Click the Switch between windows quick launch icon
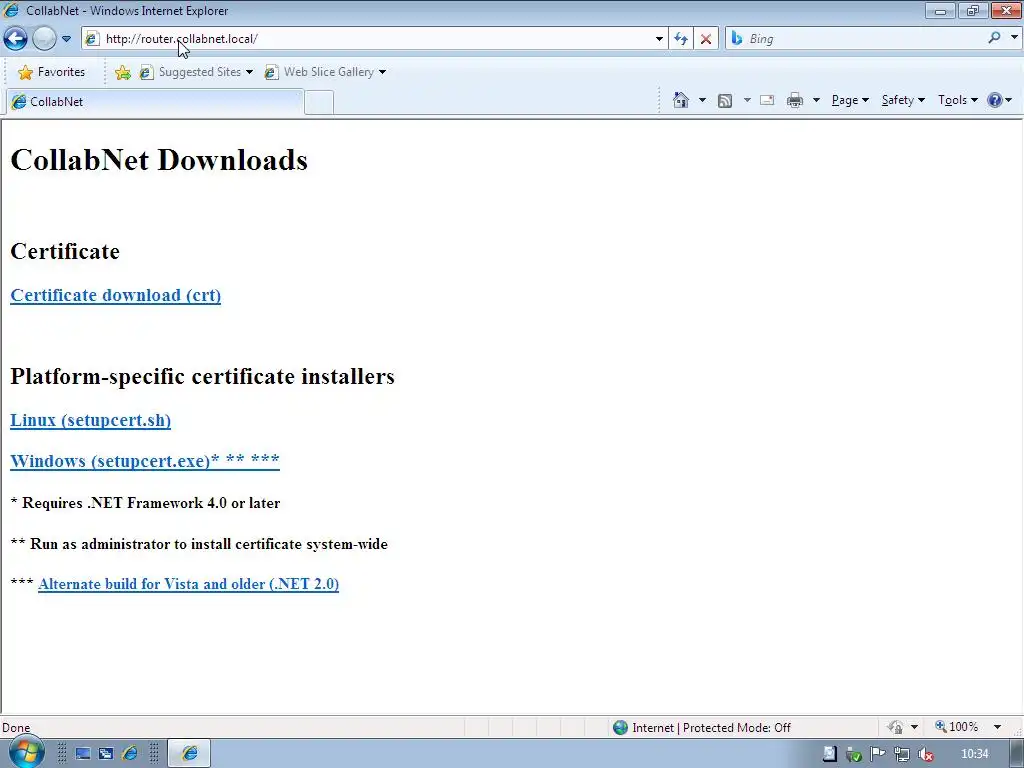Screen dimensions: 1024x768 click(106, 754)
